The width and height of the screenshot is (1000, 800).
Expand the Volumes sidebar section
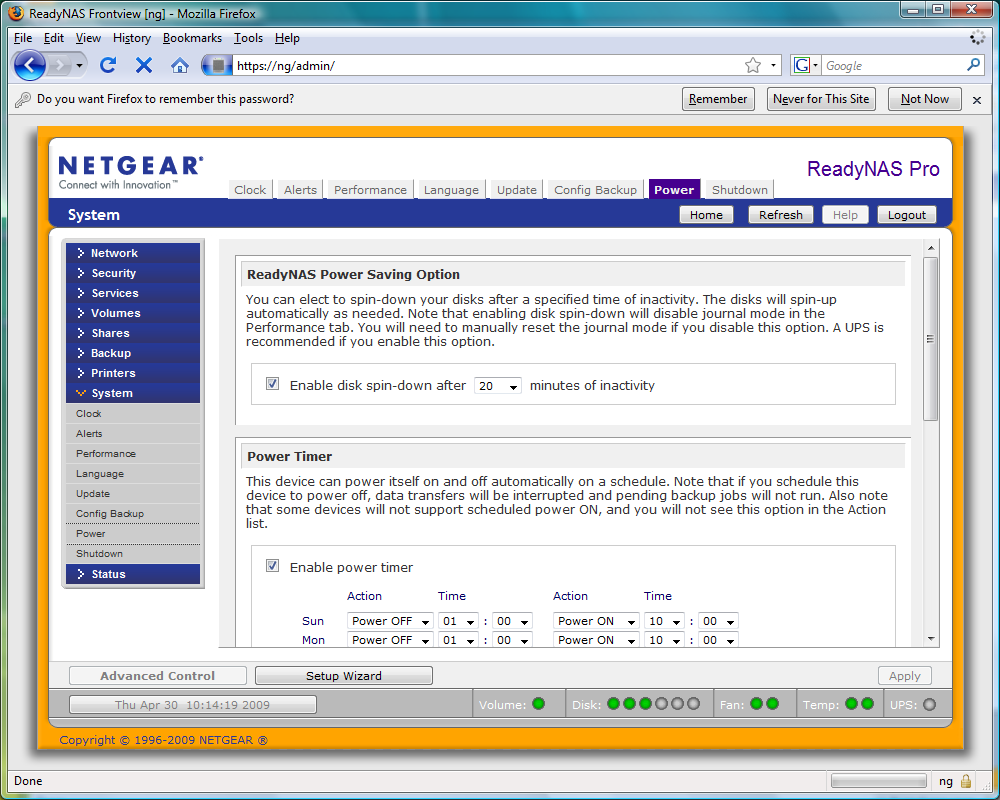[133, 313]
